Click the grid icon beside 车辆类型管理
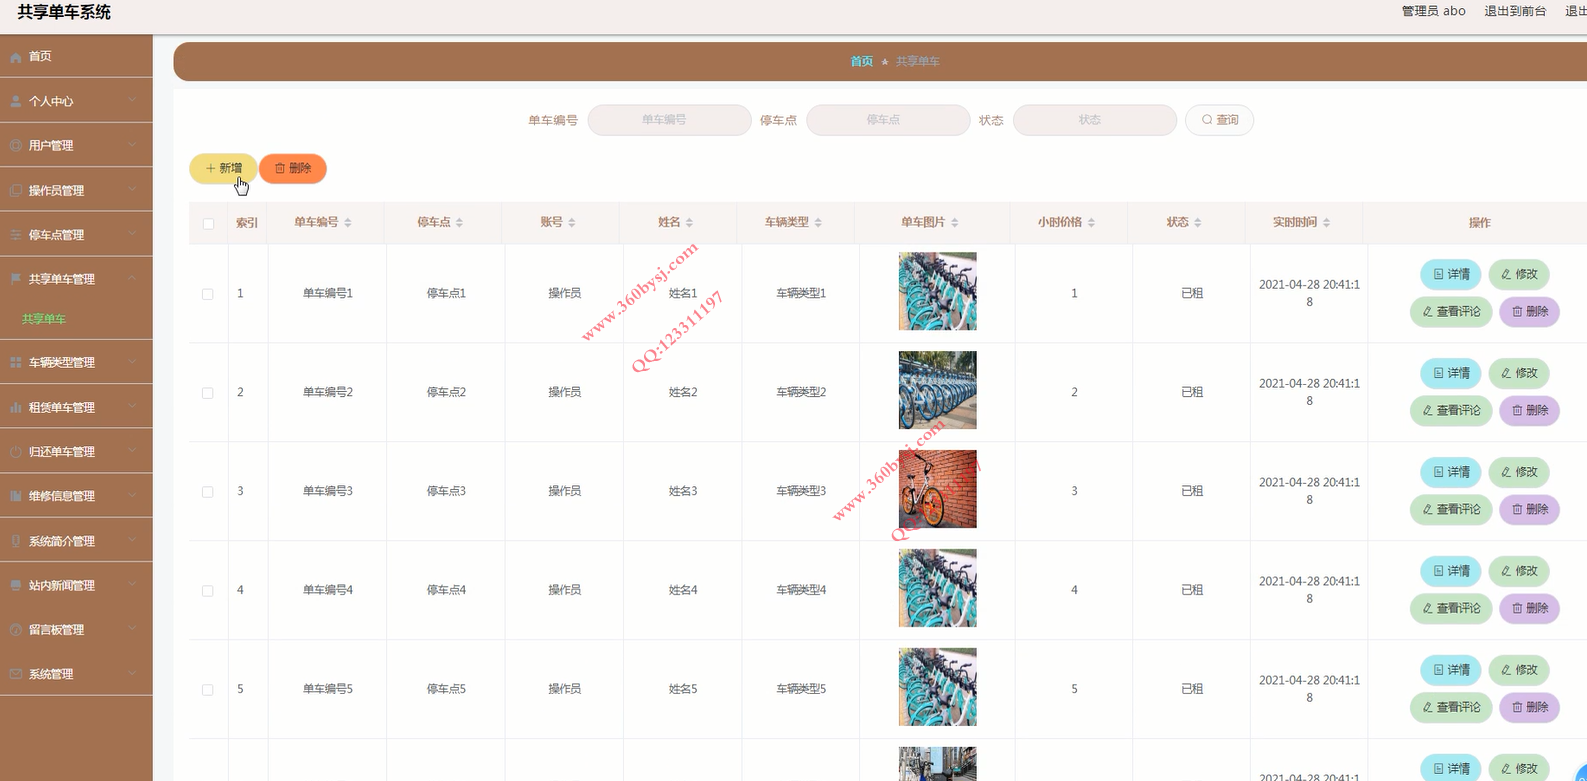The height and width of the screenshot is (781, 1587). pos(16,363)
